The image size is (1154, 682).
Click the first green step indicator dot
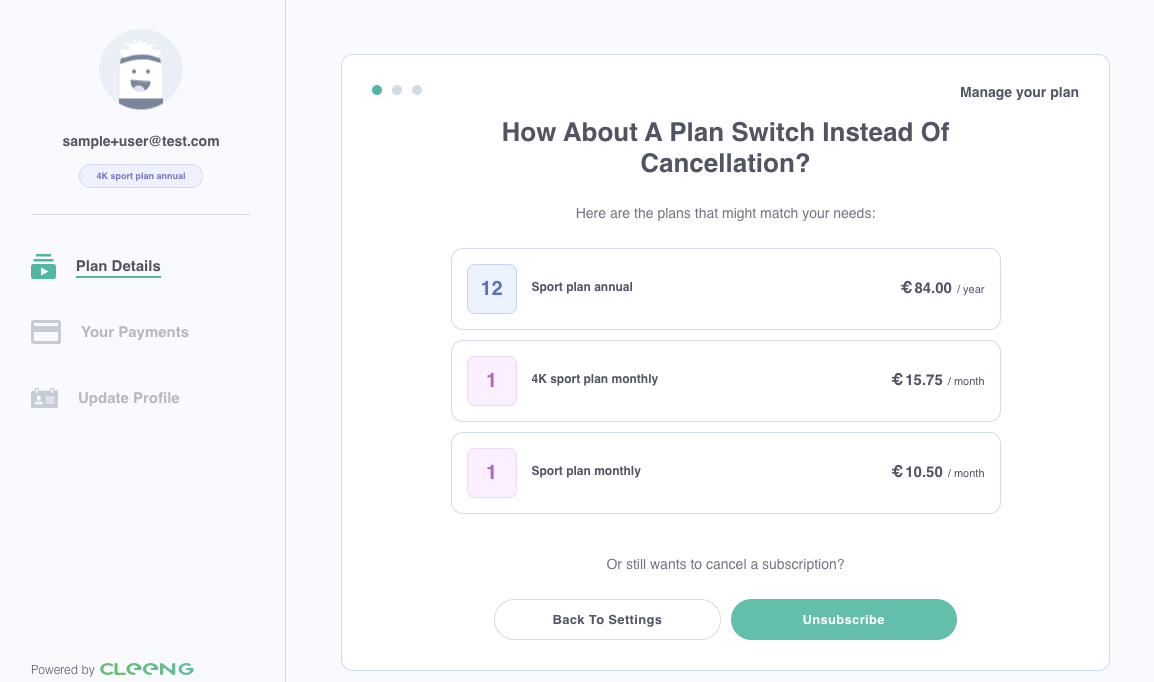click(x=377, y=90)
